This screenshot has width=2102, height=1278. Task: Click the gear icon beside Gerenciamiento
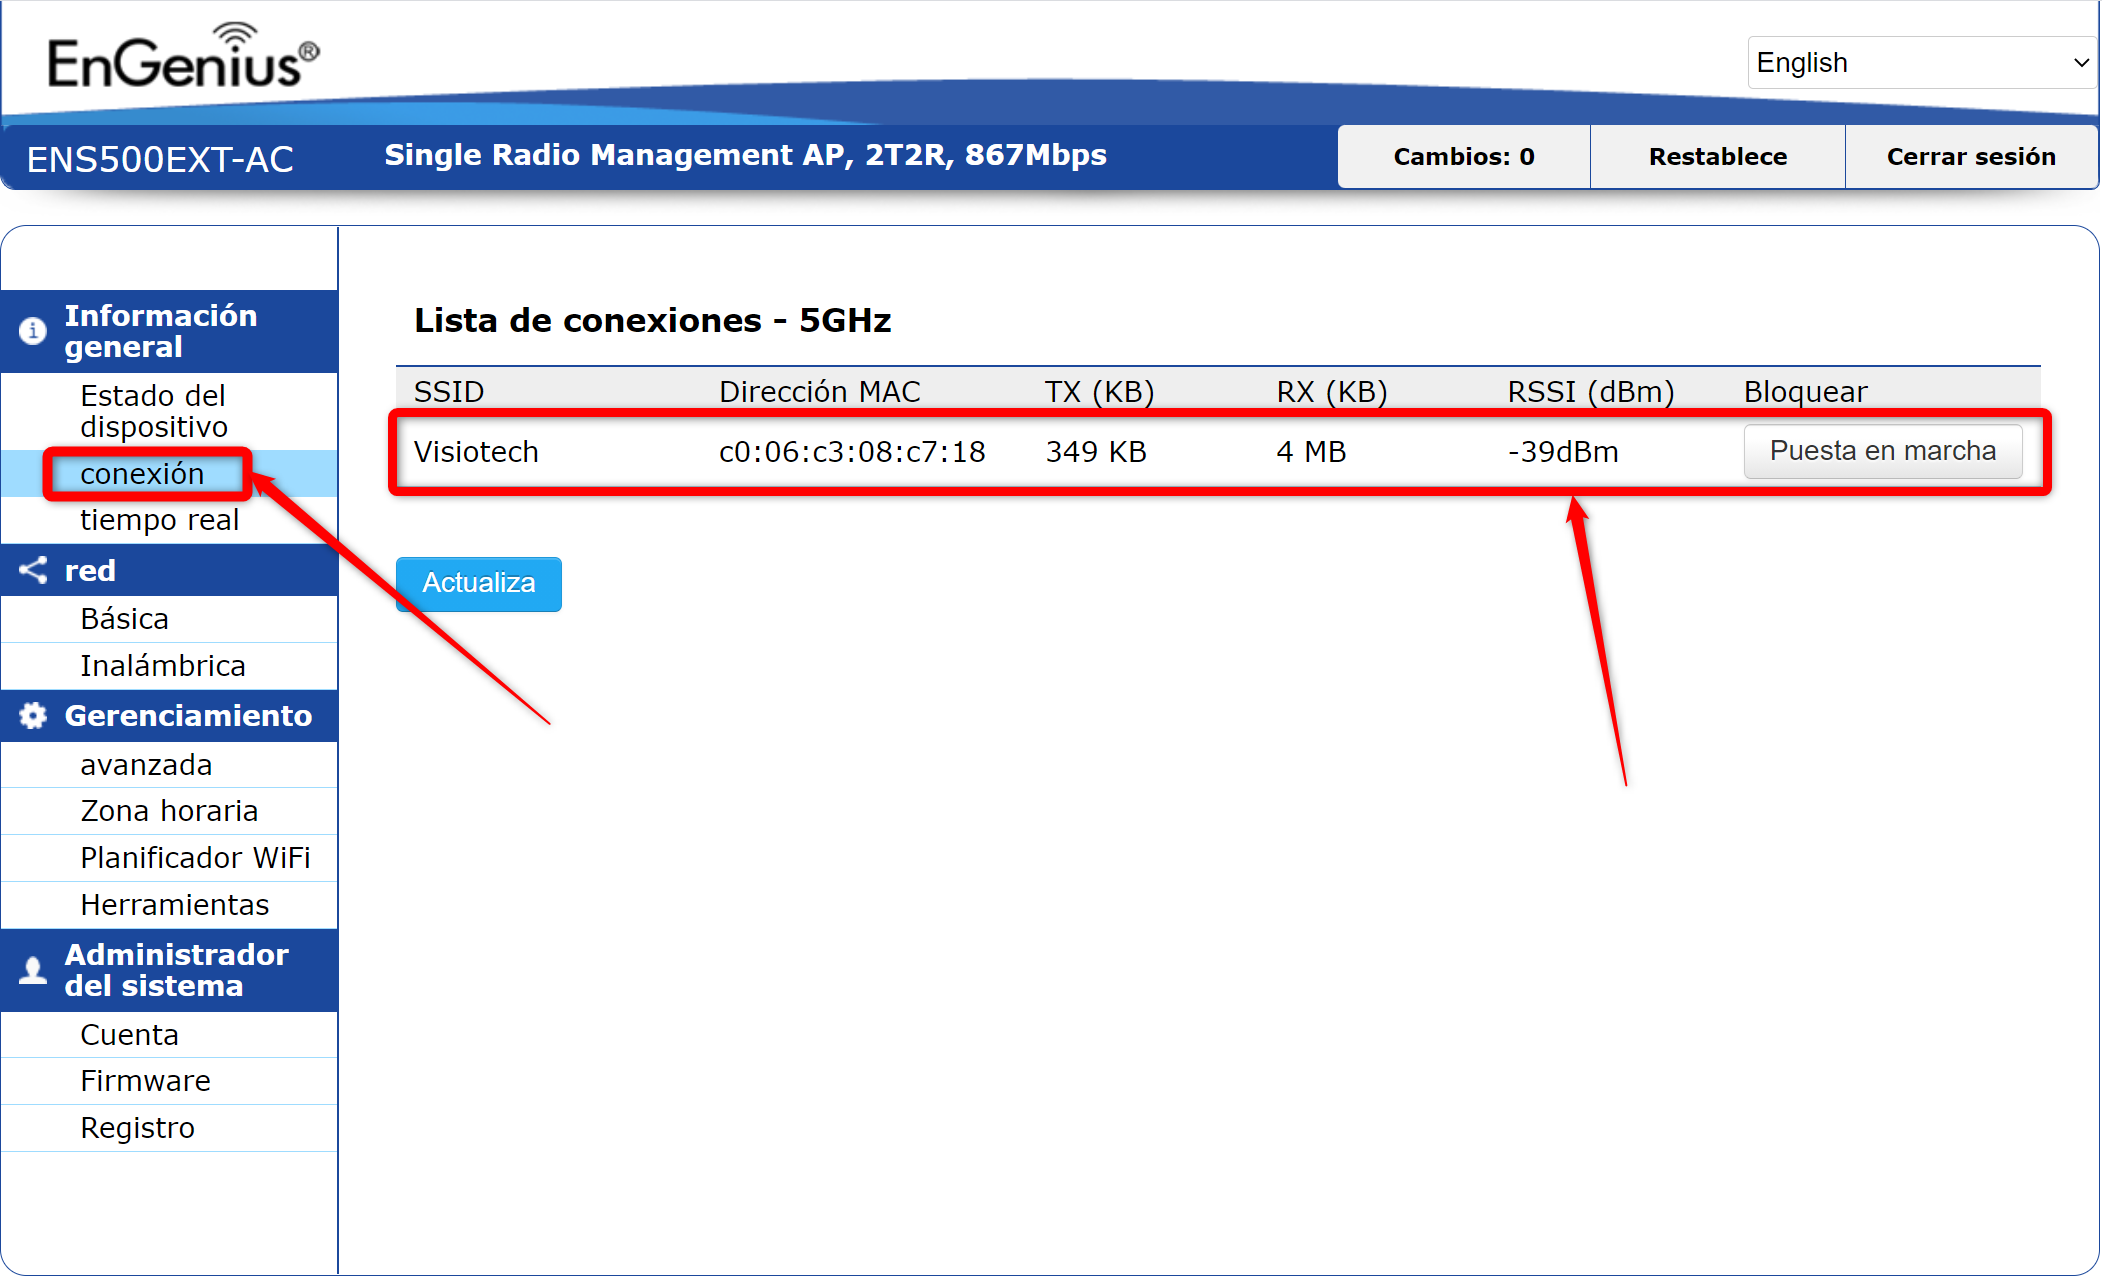pos(33,716)
